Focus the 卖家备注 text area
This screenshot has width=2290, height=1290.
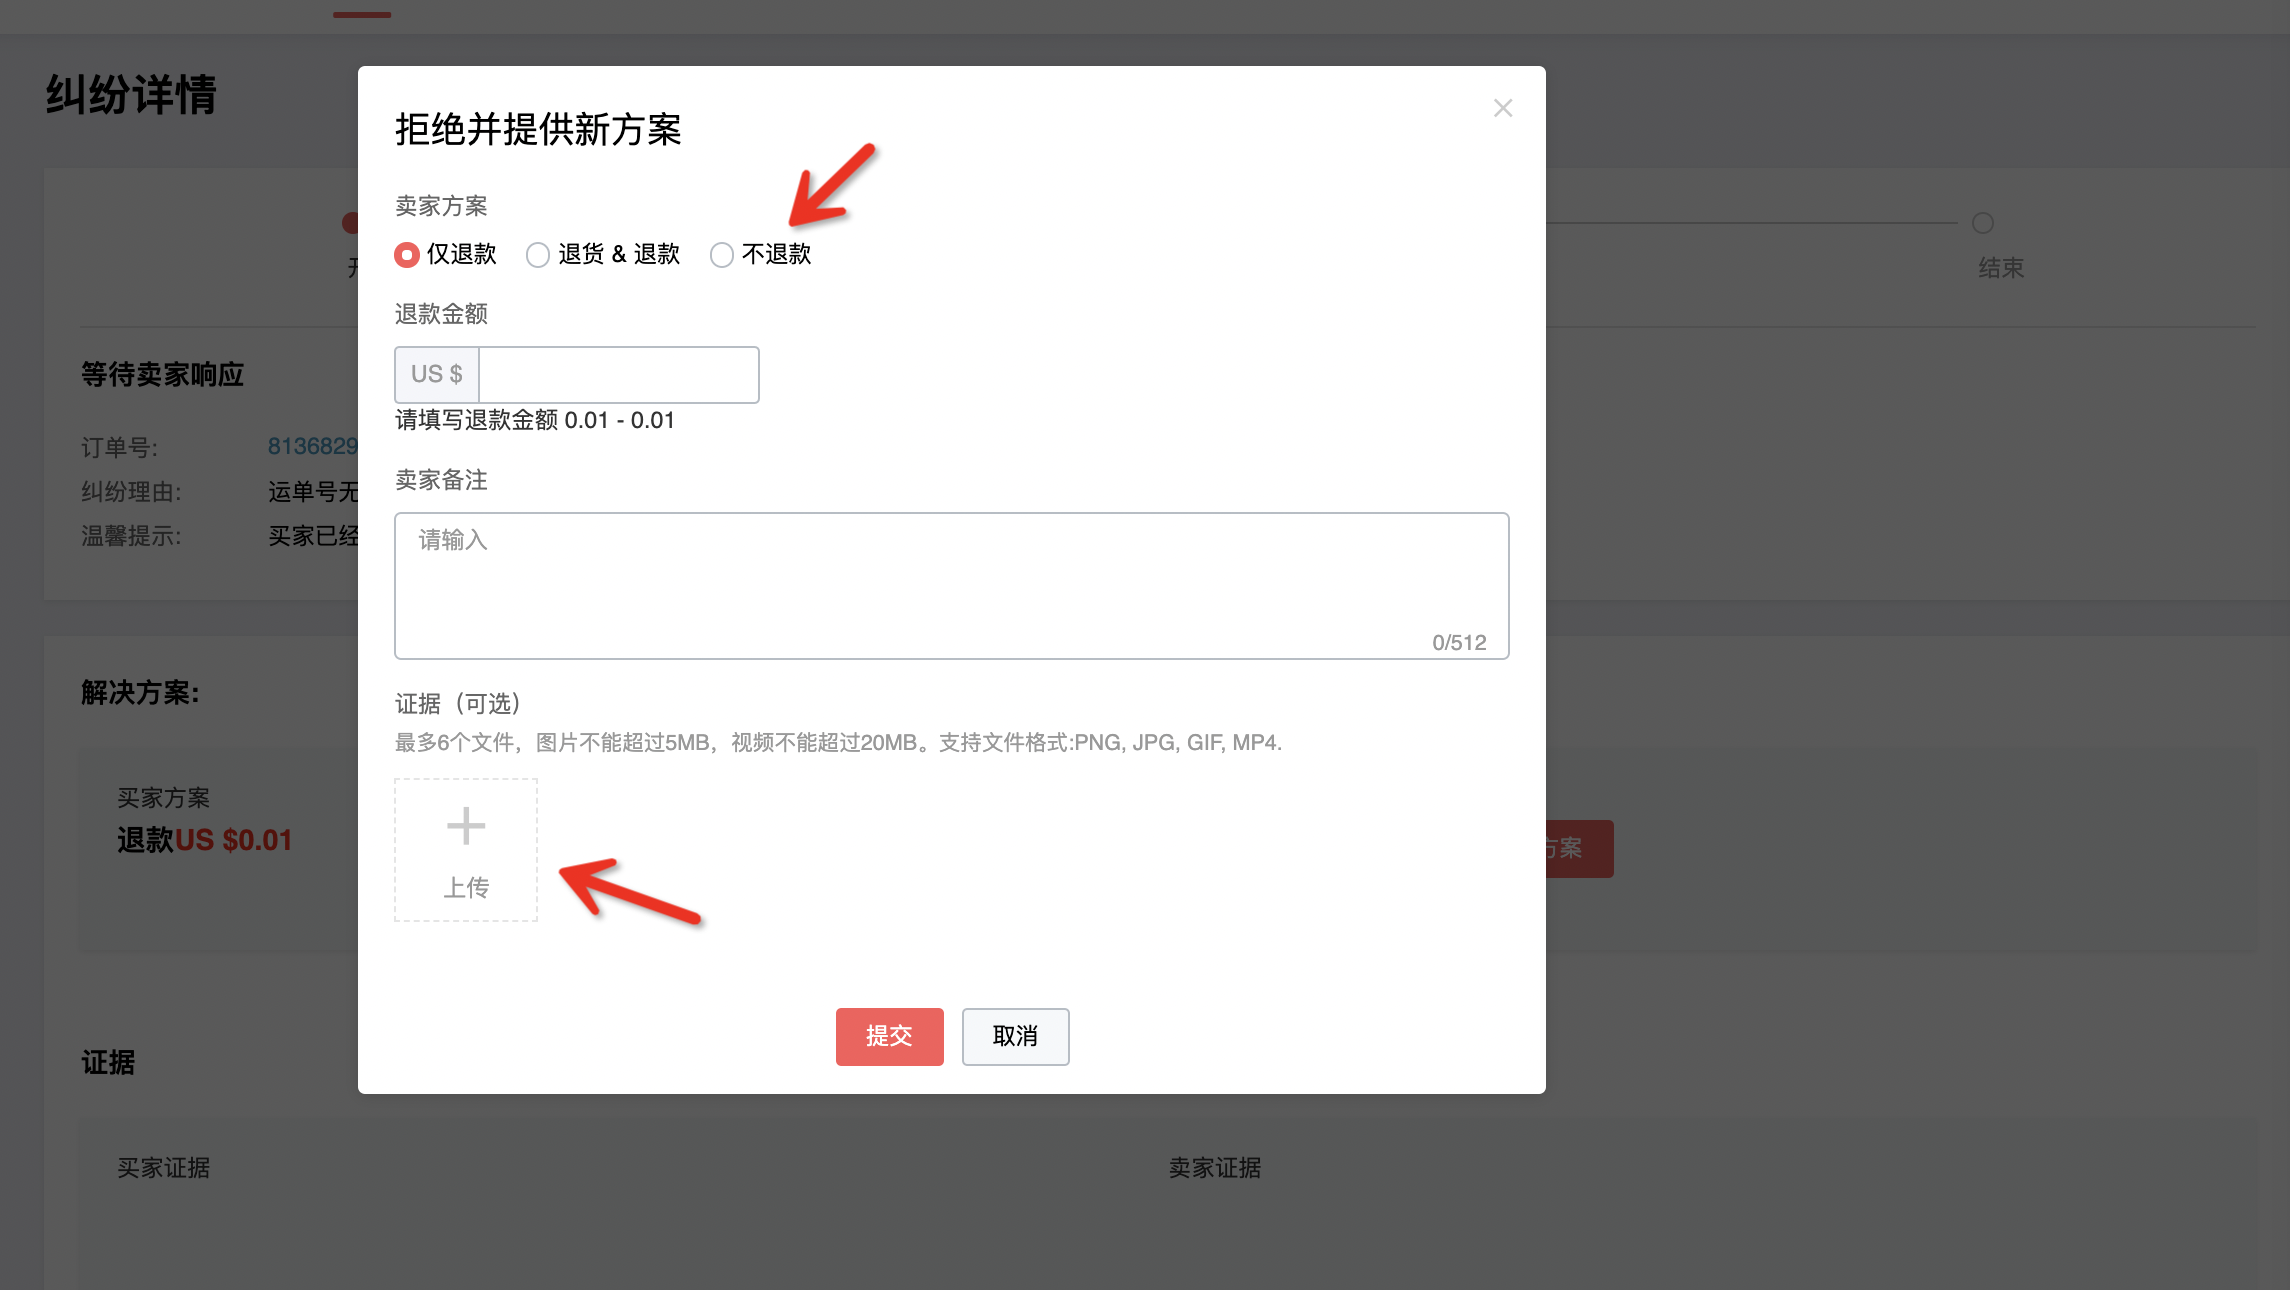pos(951,586)
